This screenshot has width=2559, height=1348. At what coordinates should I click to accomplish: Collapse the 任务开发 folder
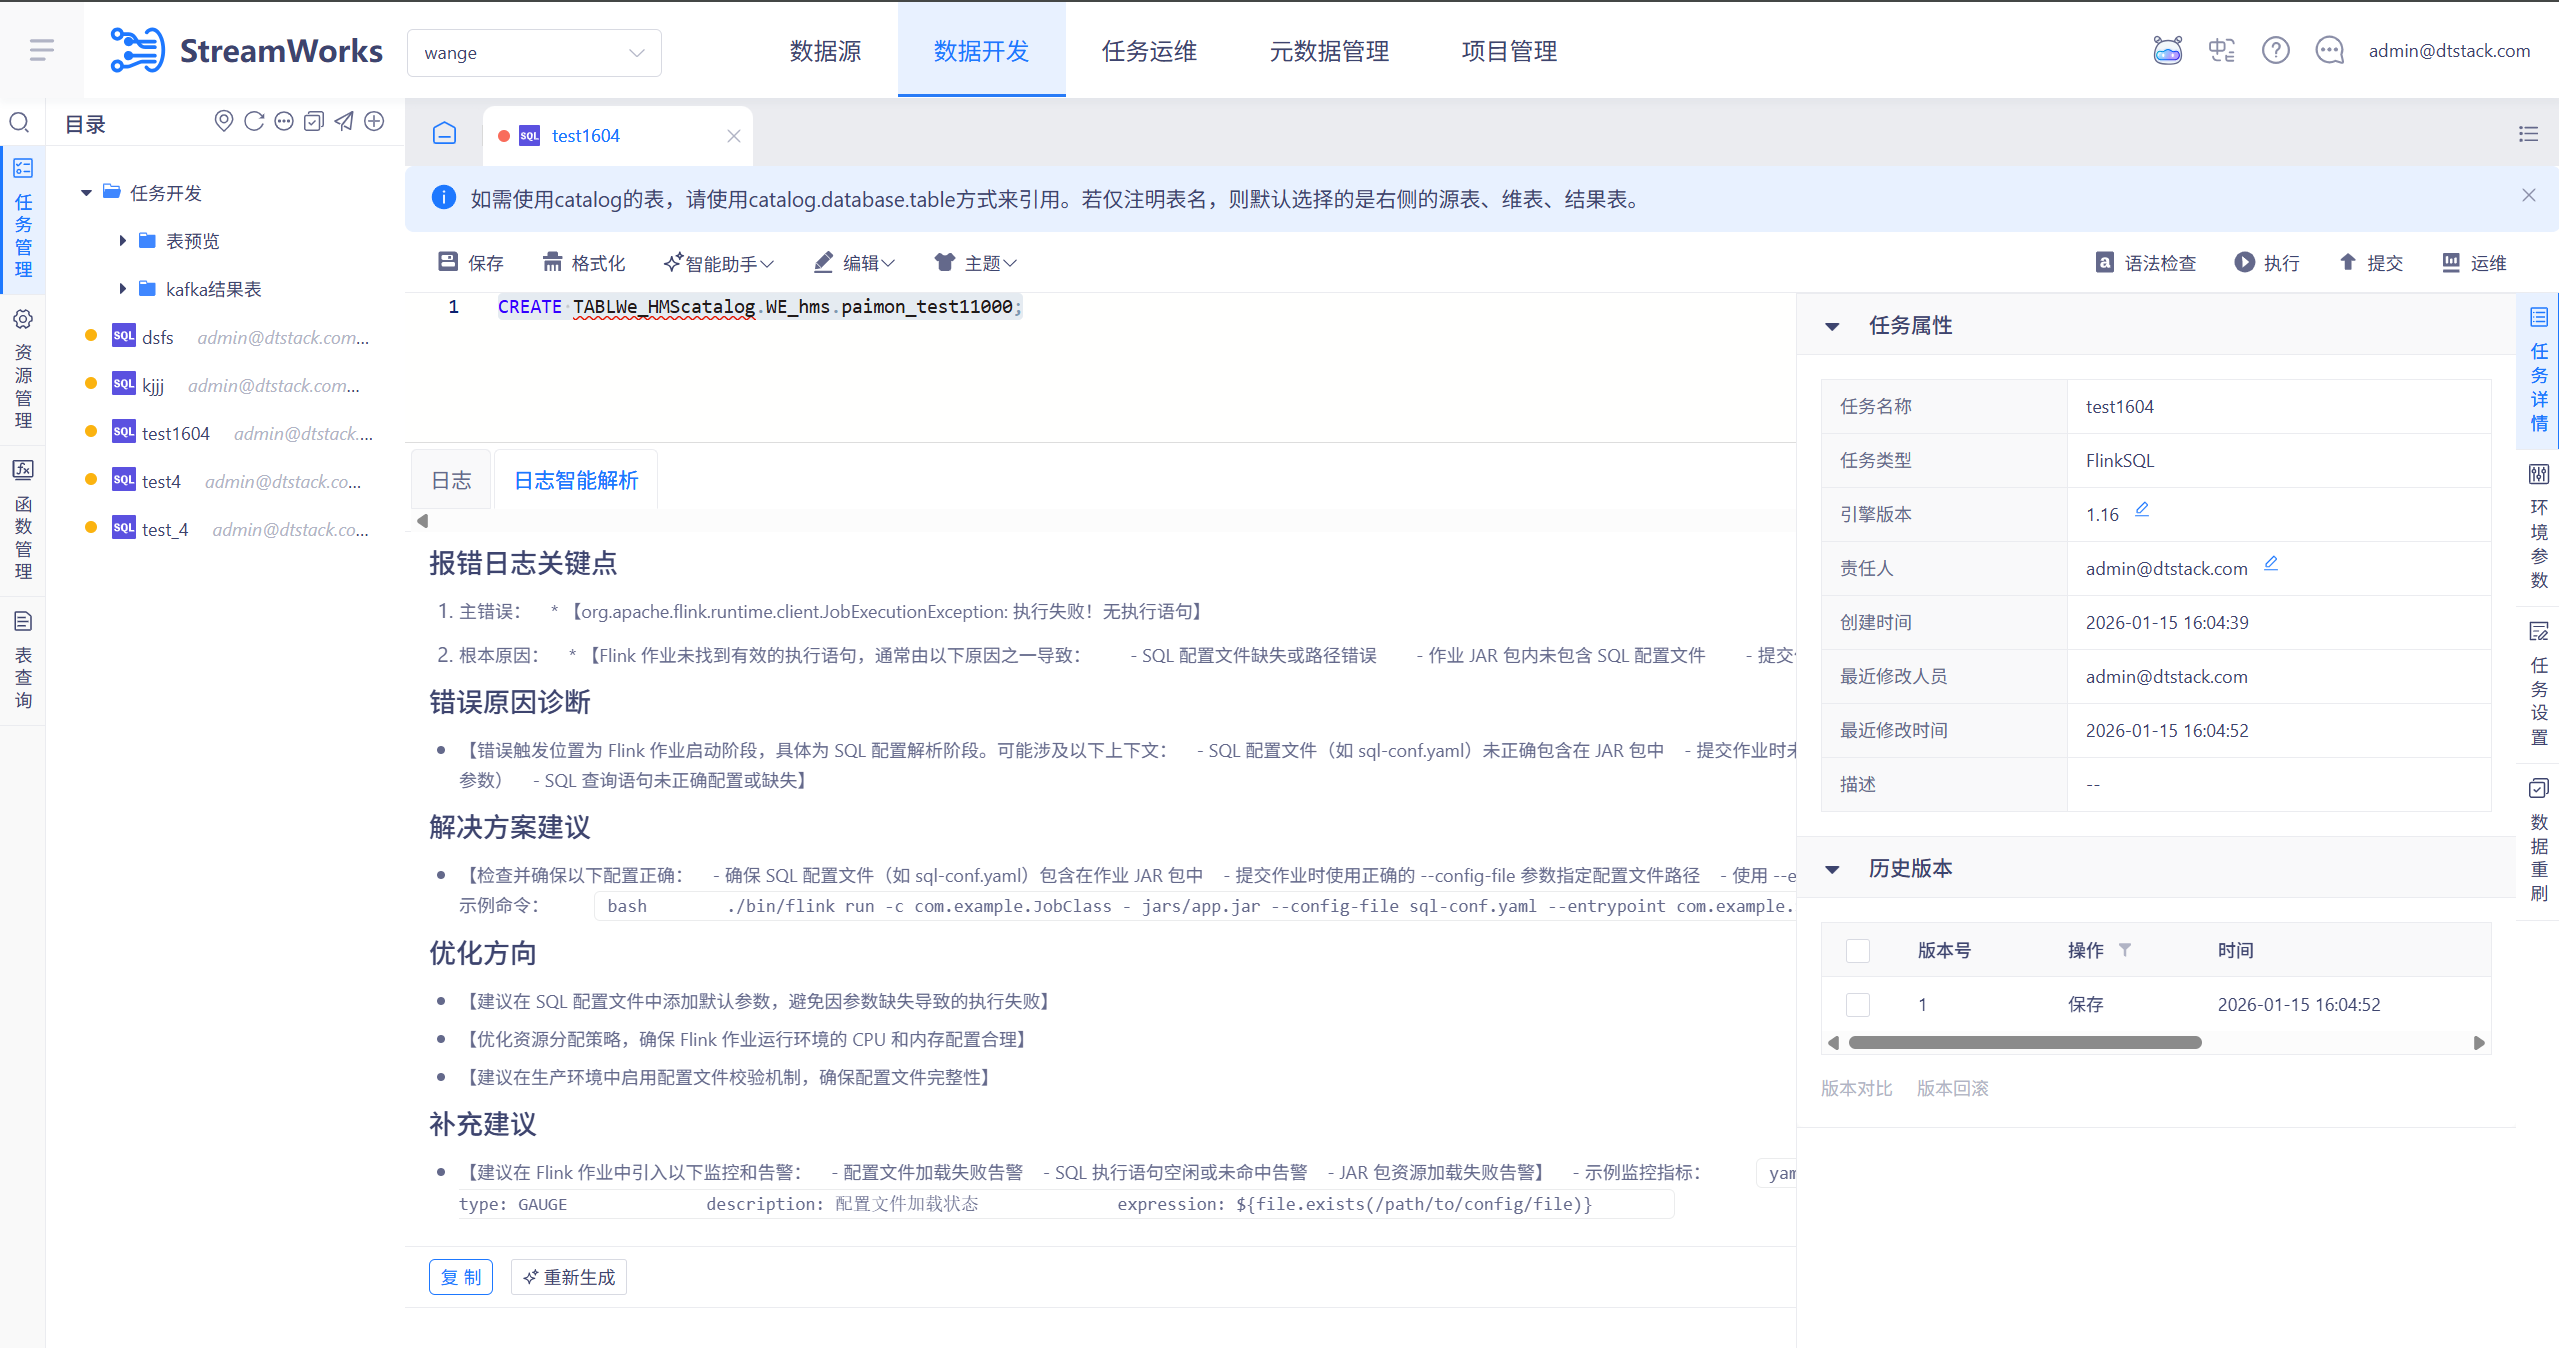[87, 193]
